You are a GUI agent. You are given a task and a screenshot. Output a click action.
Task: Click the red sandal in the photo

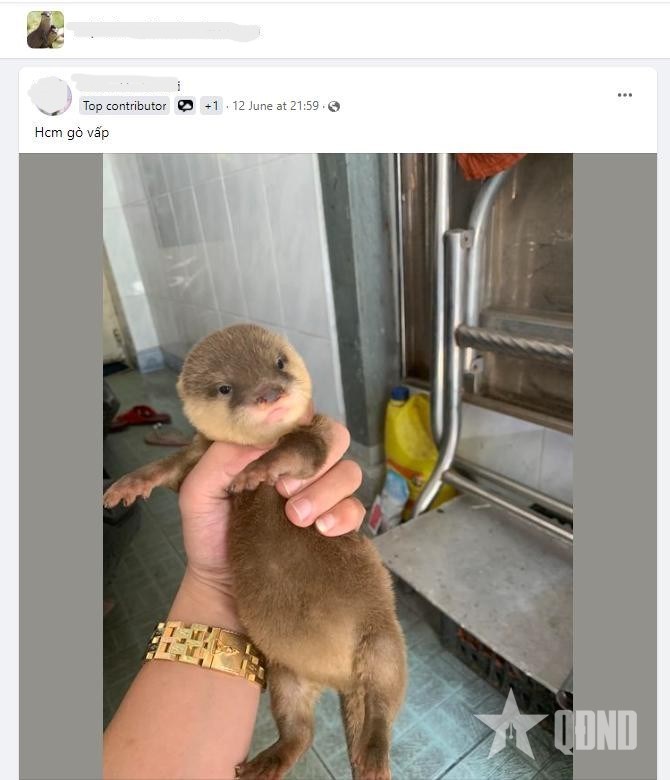(x=141, y=416)
